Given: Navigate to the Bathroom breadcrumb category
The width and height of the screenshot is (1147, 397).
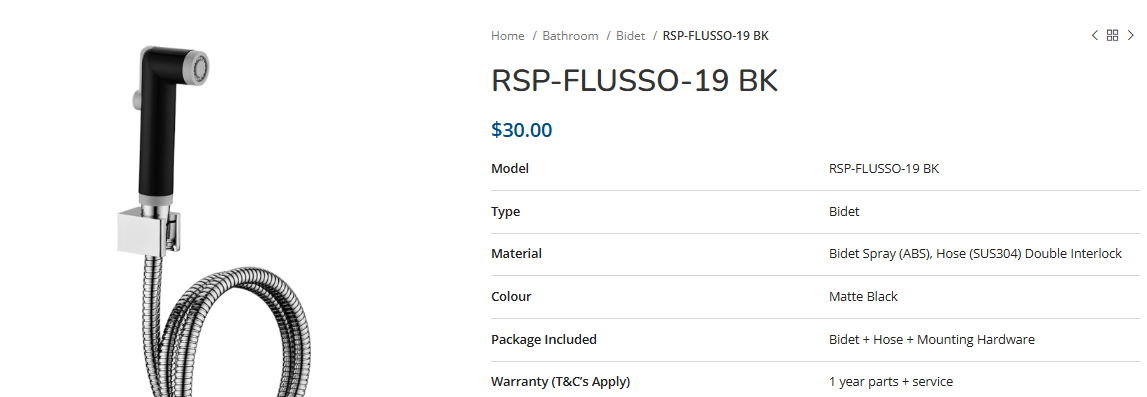Looking at the screenshot, I should [571, 36].
